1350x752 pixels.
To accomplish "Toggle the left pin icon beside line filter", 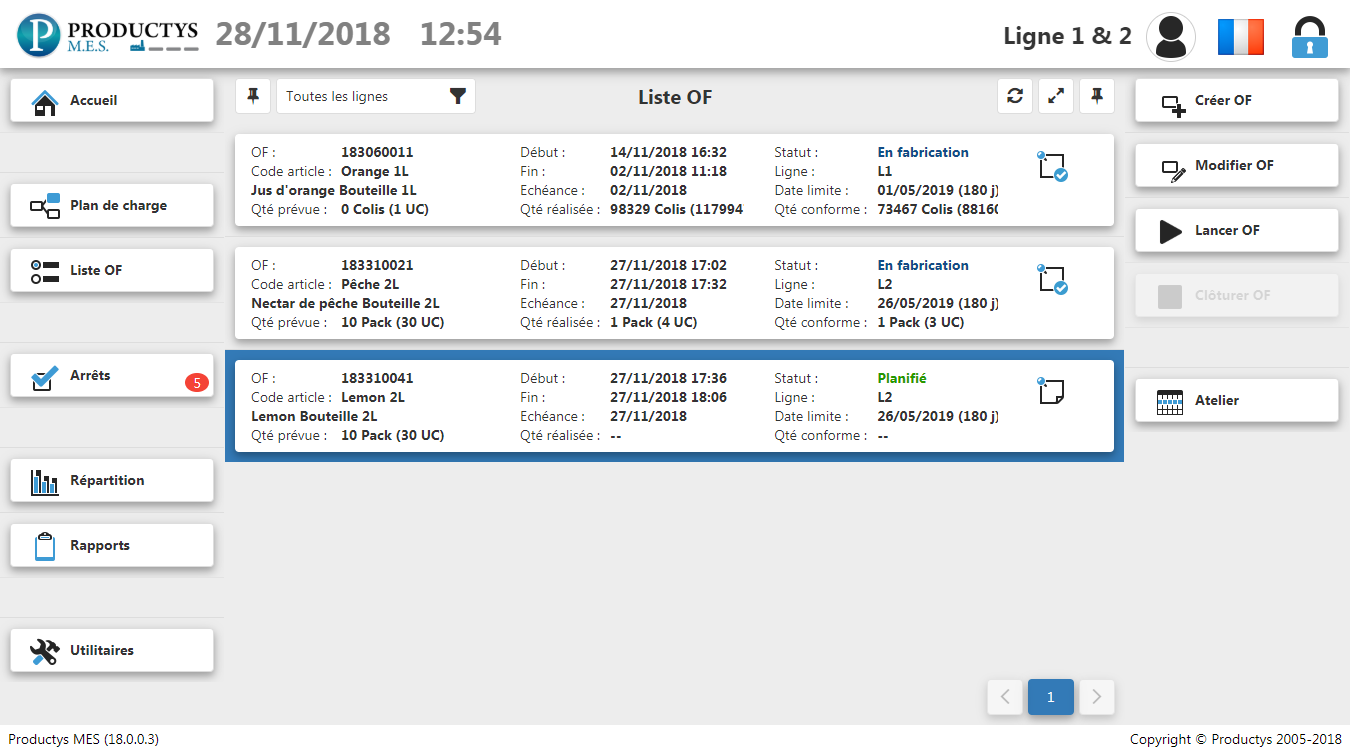I will click(253, 96).
